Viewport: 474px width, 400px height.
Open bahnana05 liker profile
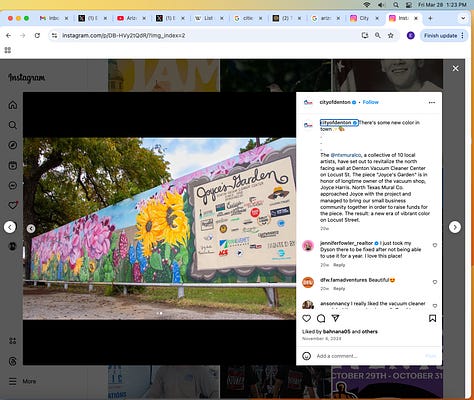click(337, 332)
